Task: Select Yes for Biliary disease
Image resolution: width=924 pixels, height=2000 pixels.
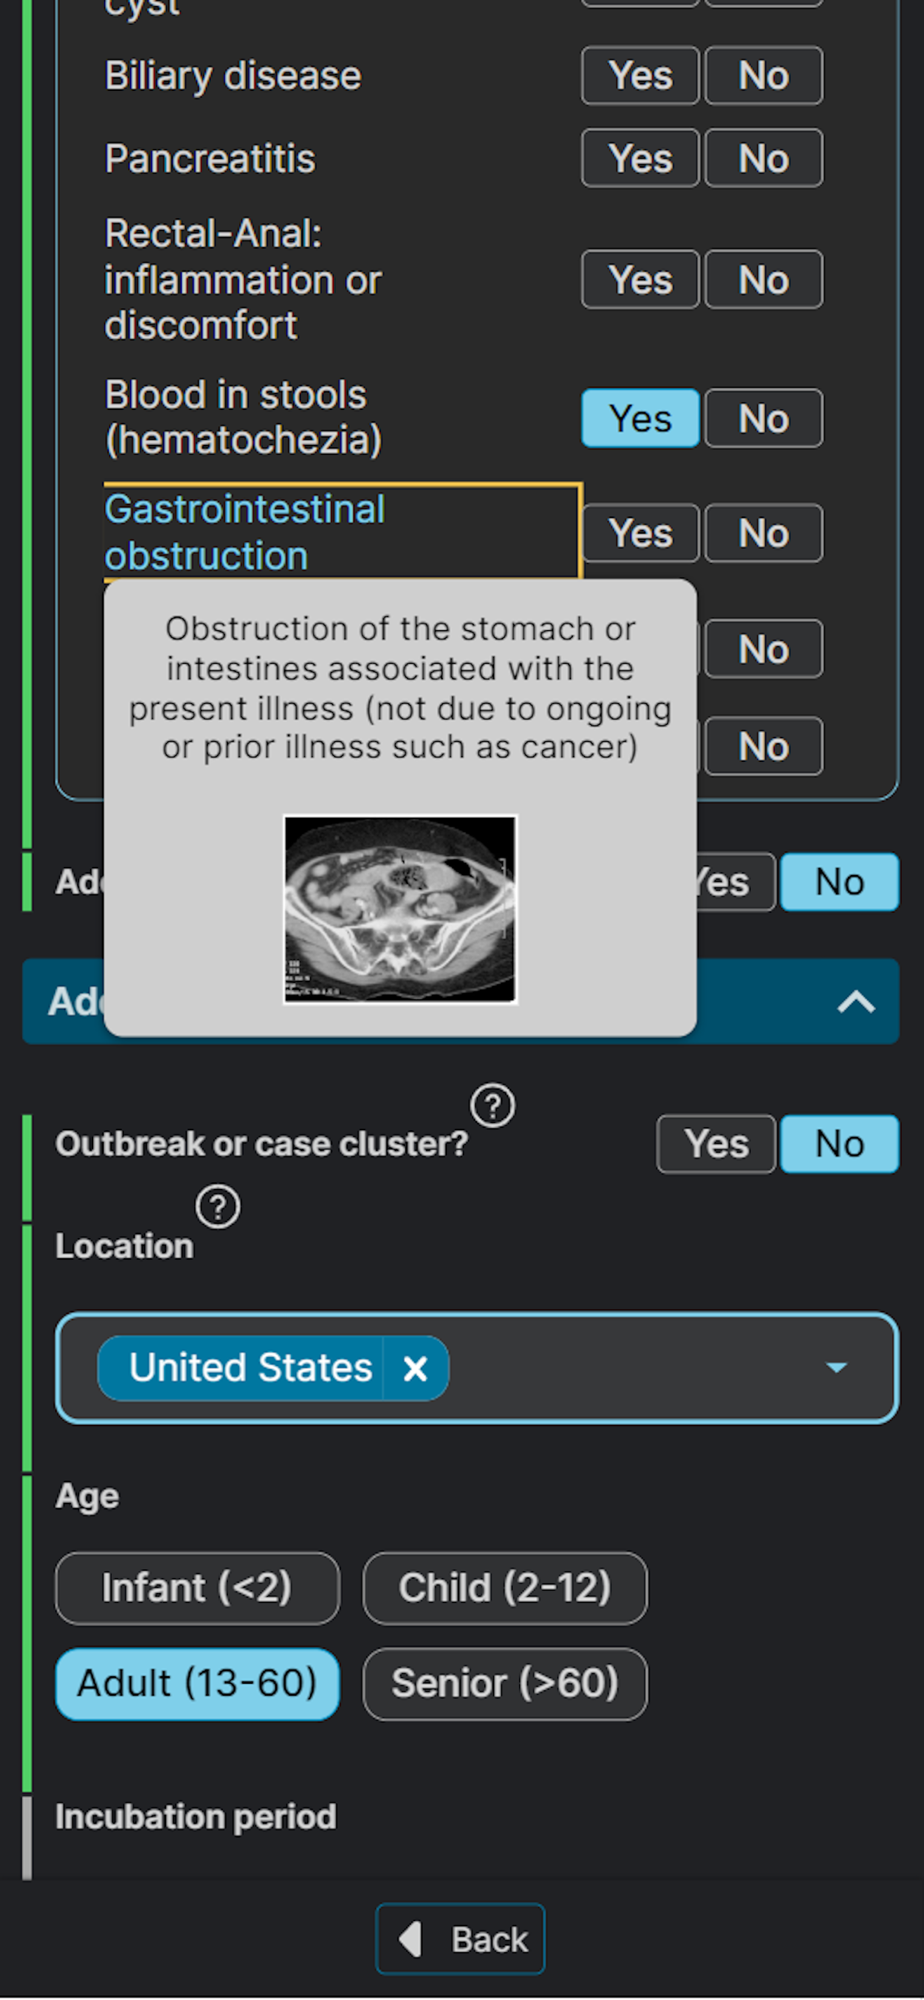Action: (640, 76)
